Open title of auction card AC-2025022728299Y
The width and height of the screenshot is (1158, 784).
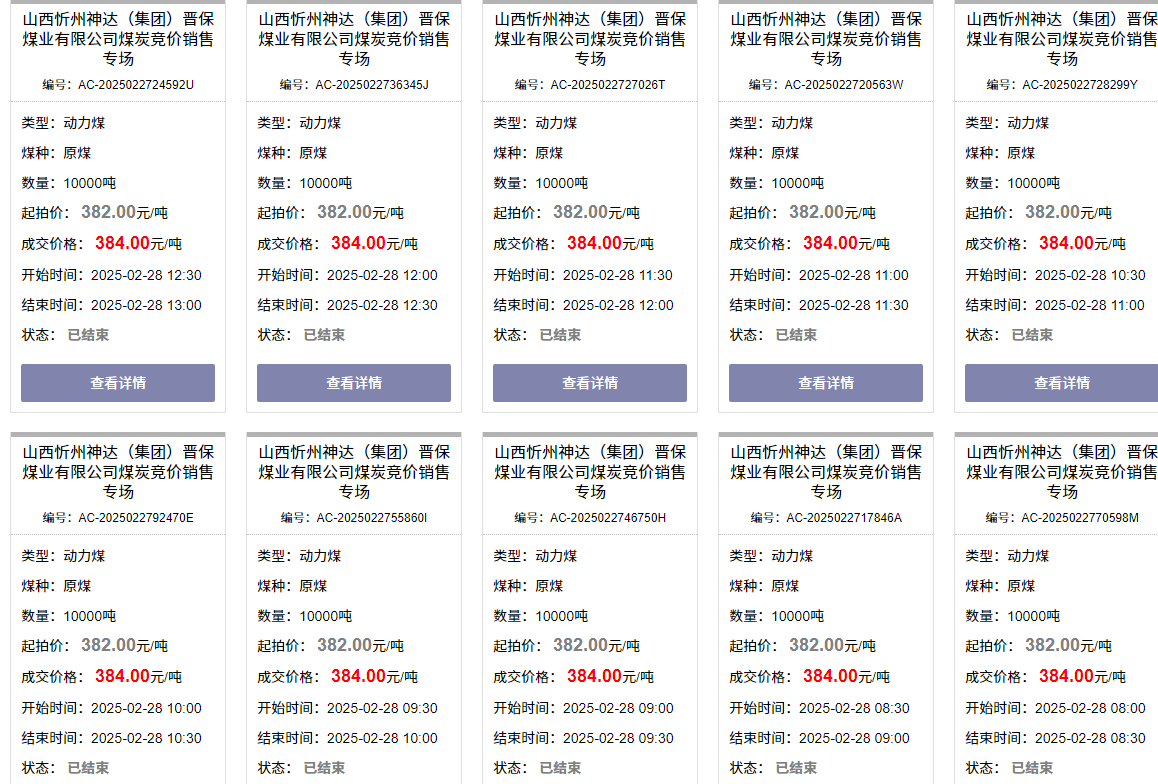pyautogui.click(x=1061, y=39)
